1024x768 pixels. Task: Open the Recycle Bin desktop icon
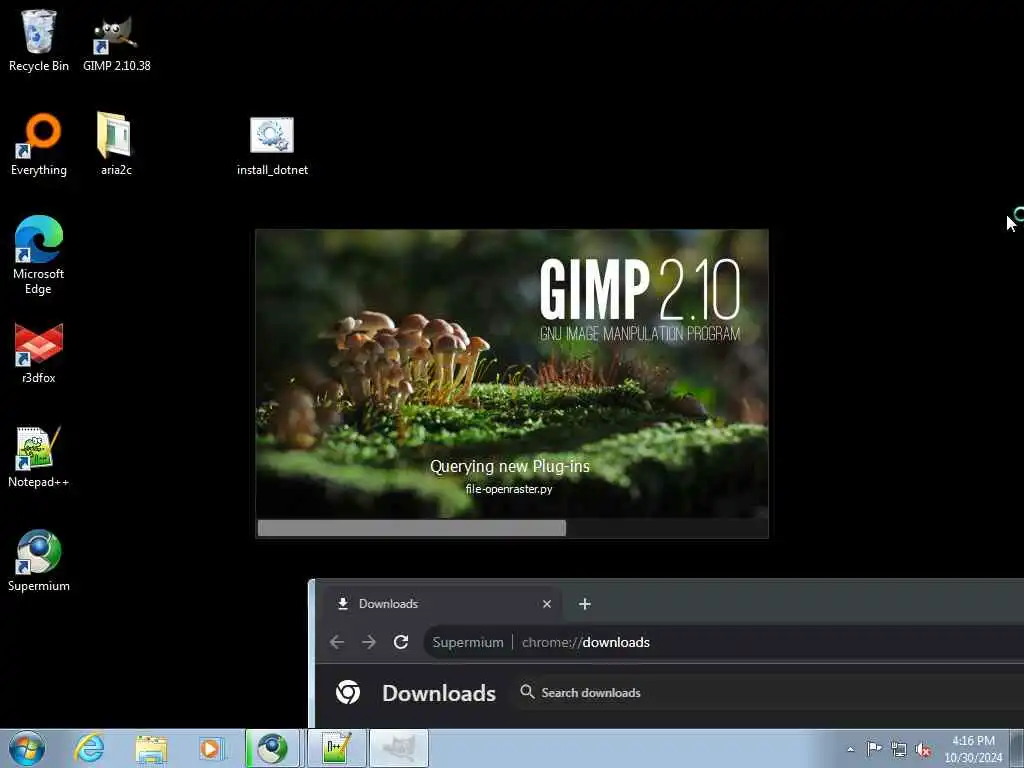tap(39, 40)
